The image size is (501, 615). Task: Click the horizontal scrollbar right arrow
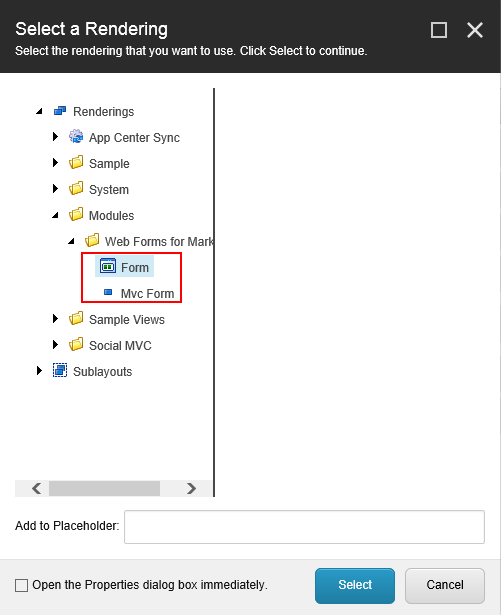pos(191,488)
